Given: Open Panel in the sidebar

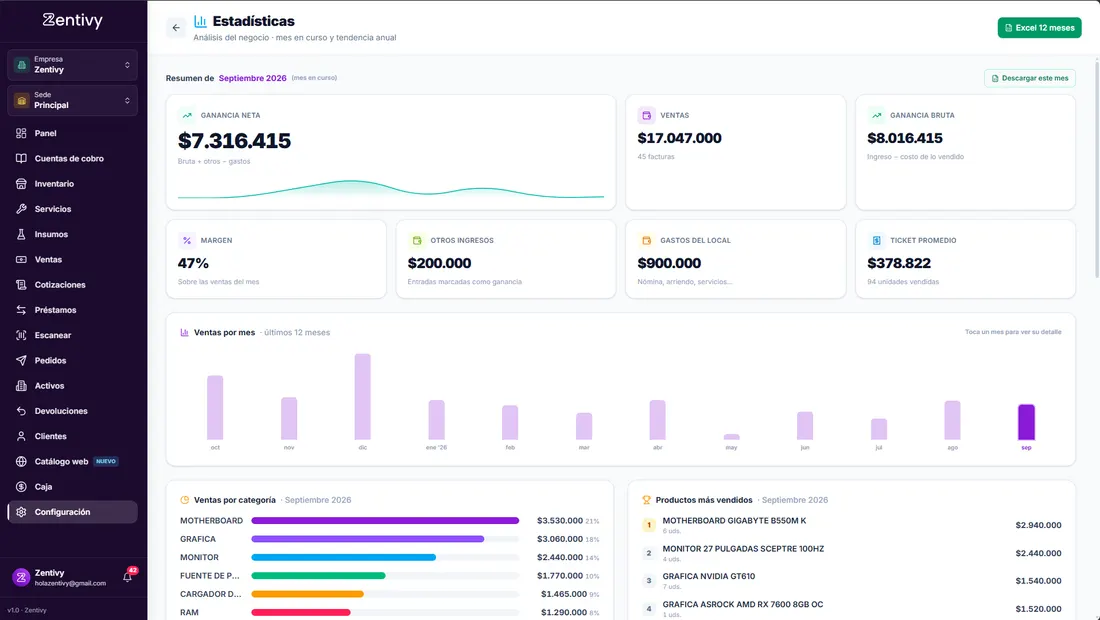Looking at the screenshot, I should [72, 133].
